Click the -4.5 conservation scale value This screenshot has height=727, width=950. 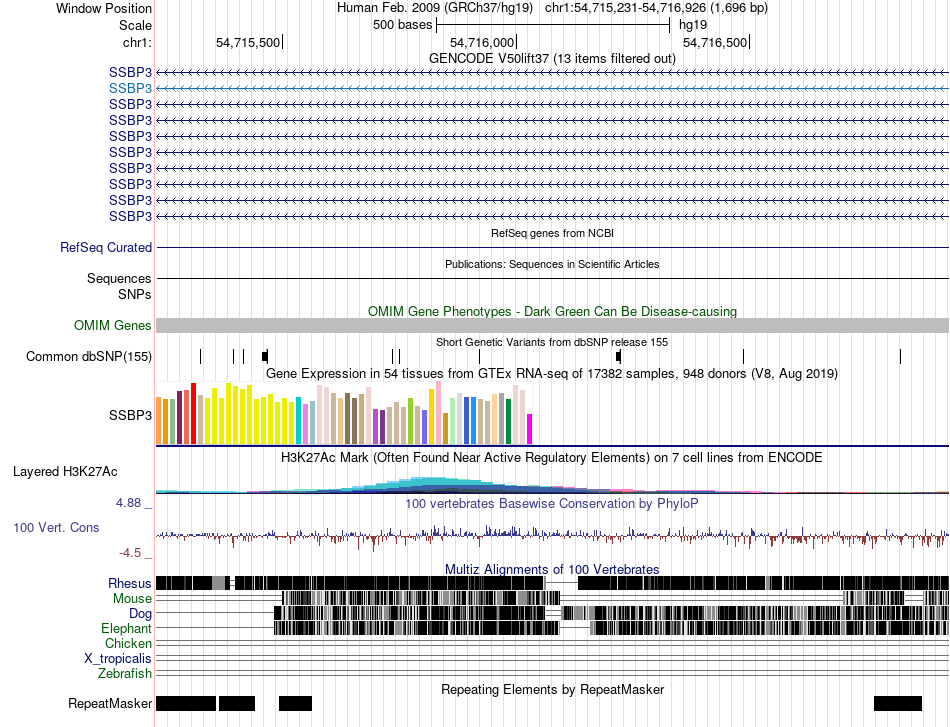130,553
